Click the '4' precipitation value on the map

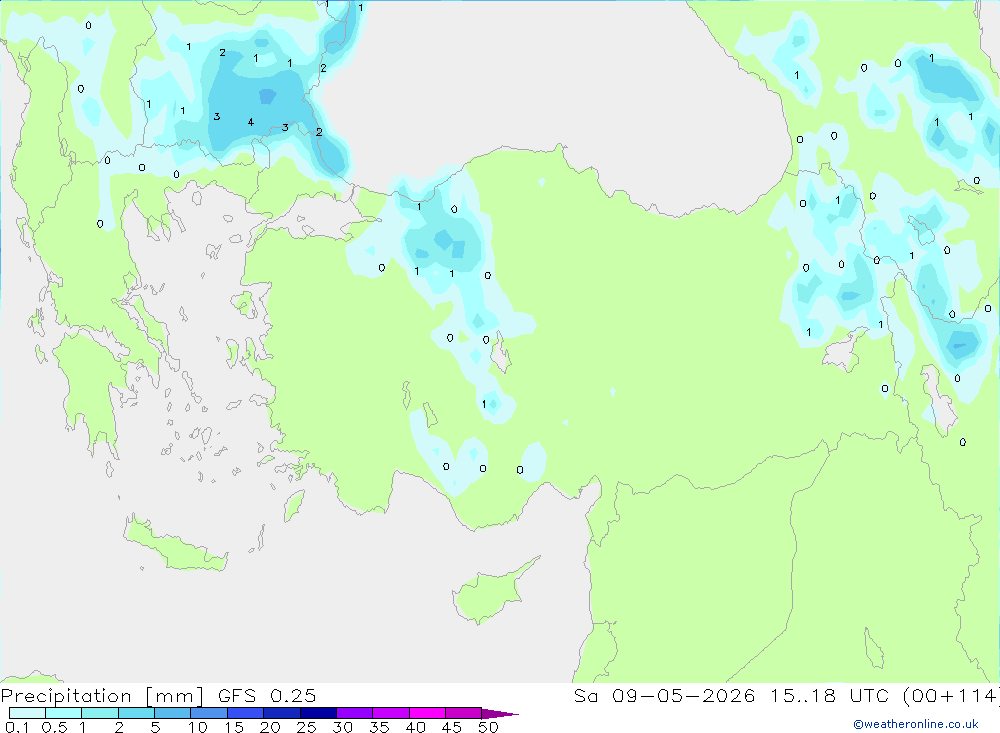pyautogui.click(x=251, y=122)
